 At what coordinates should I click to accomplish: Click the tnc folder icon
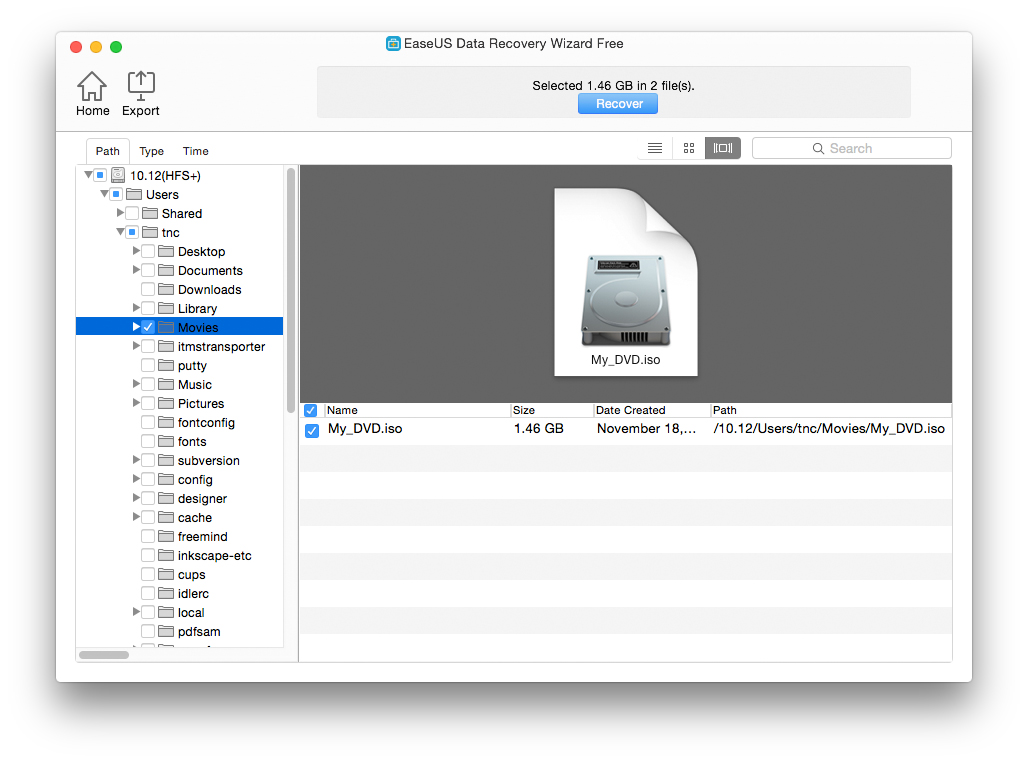(150, 232)
